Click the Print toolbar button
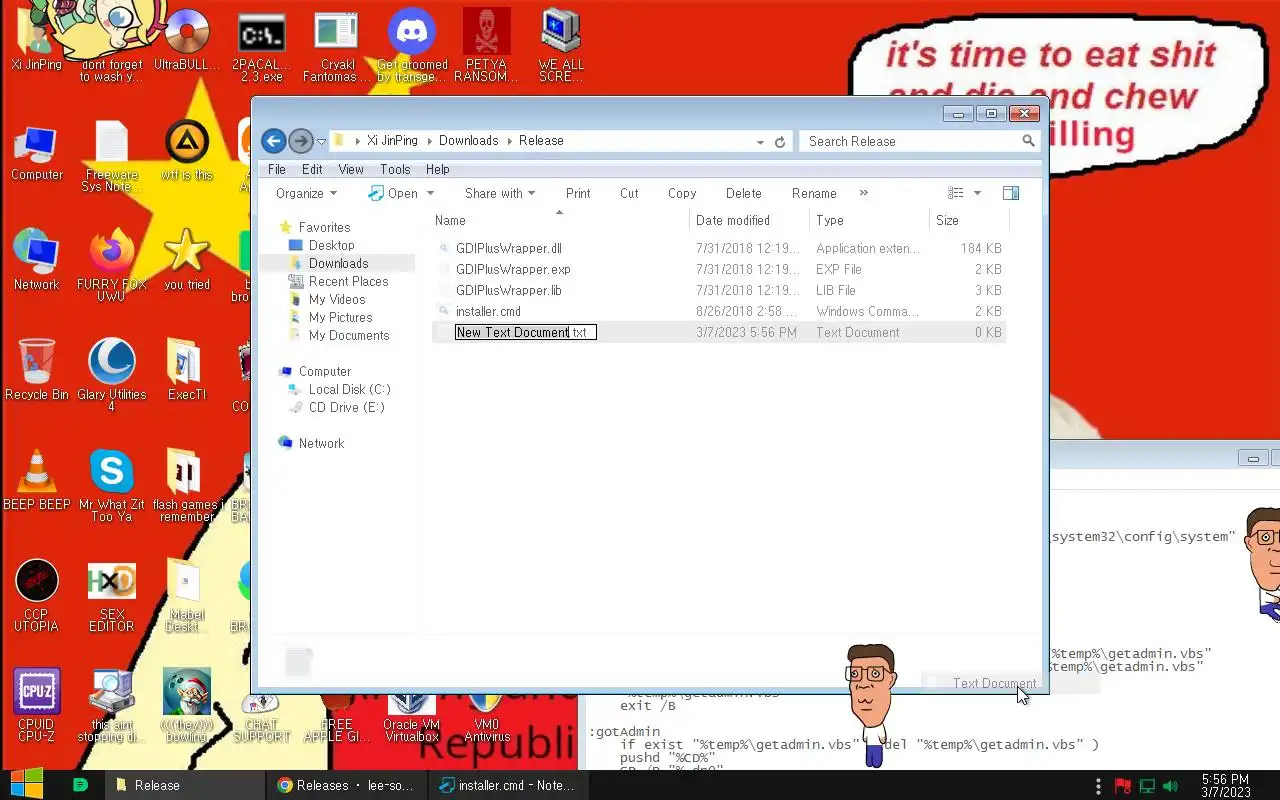Screen dimensions: 1280x800 (x=578, y=193)
